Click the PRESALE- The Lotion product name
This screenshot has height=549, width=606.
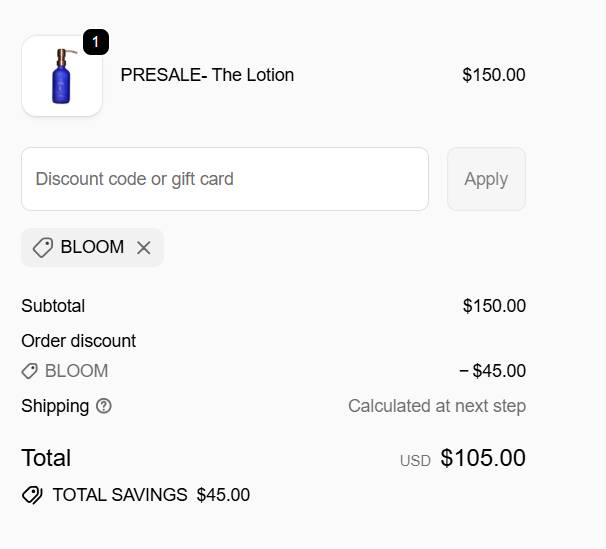(207, 75)
